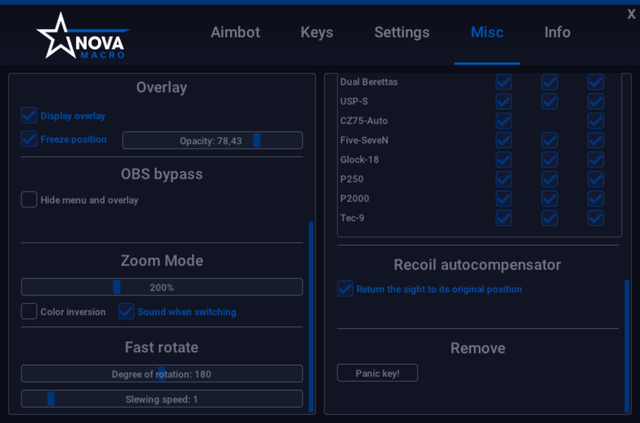Uncheck Return the sight to its original position
Screen dimensions: 640x423
coord(345,289)
